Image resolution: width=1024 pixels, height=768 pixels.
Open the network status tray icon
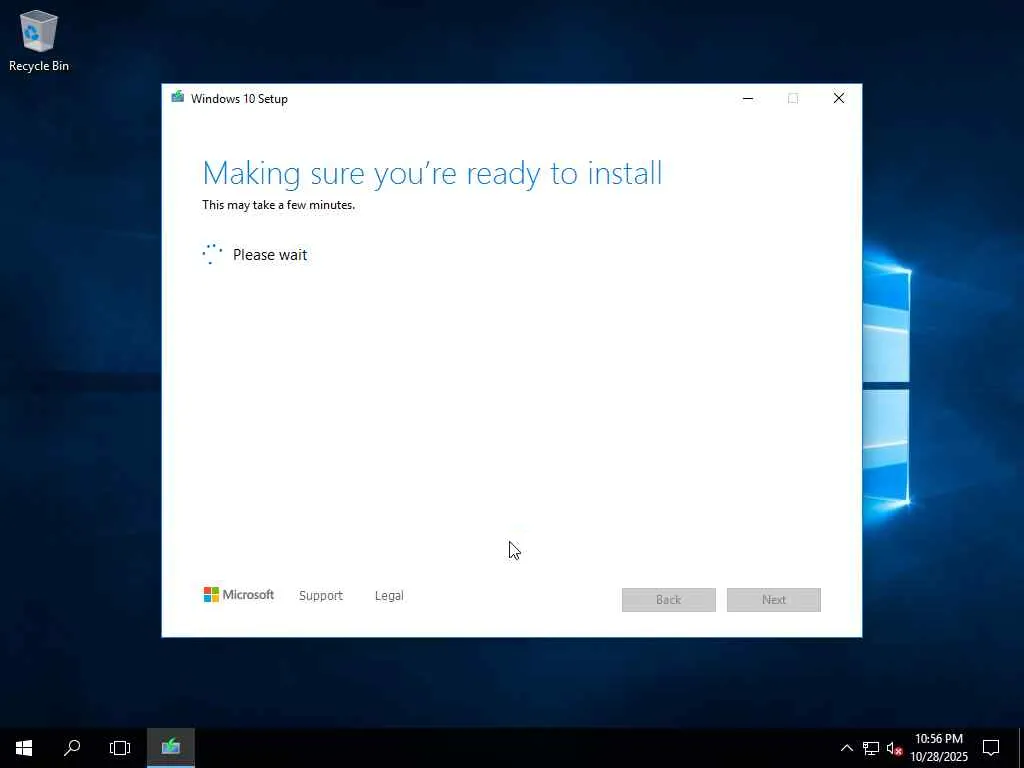(871, 748)
